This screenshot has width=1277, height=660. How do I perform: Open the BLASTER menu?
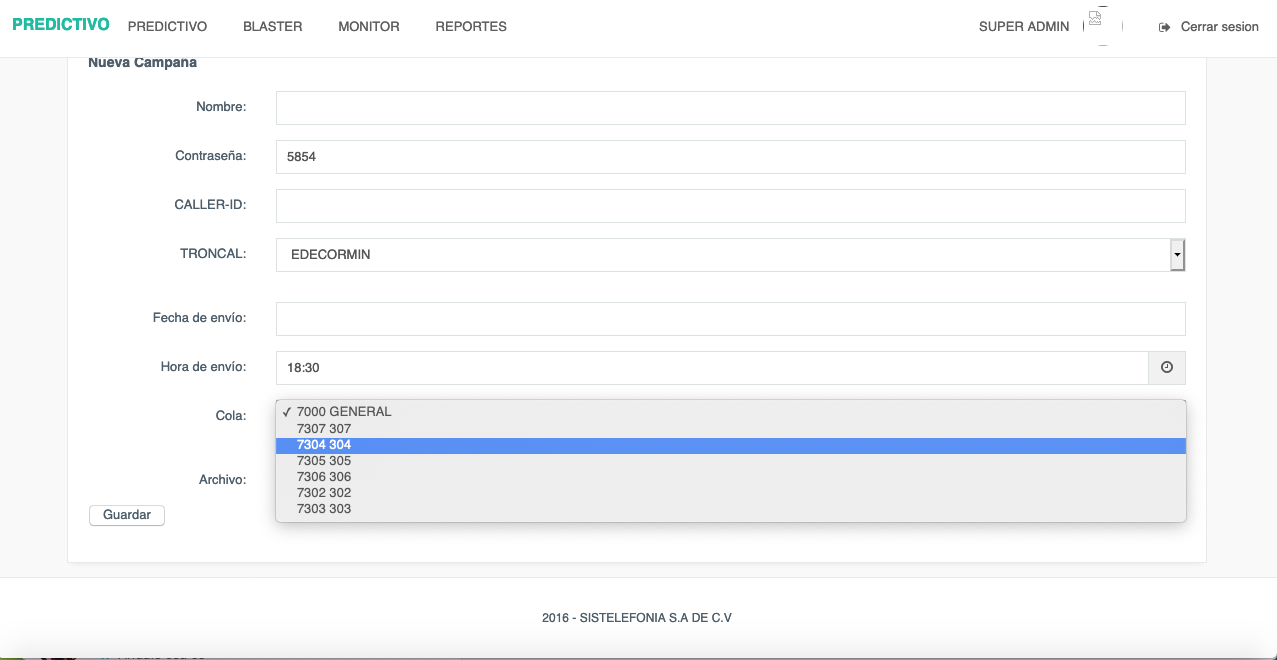pyautogui.click(x=272, y=27)
